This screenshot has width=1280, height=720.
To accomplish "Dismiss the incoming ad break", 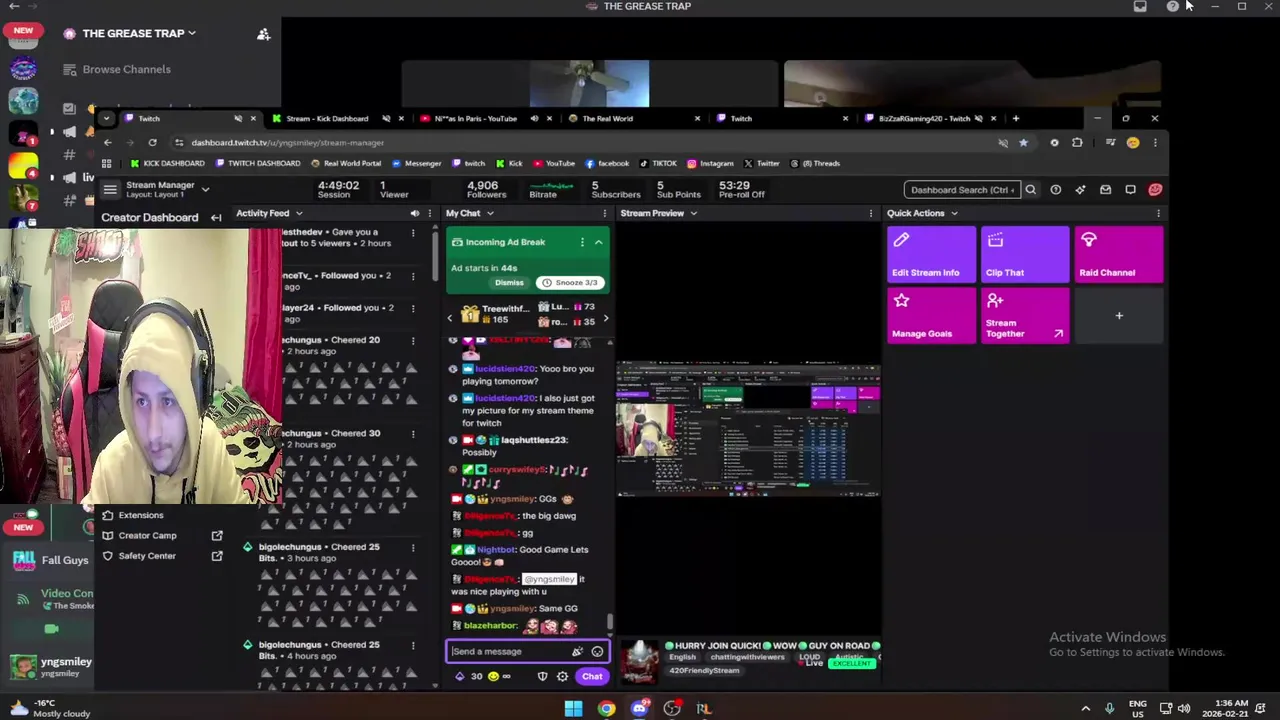I will (x=509, y=283).
